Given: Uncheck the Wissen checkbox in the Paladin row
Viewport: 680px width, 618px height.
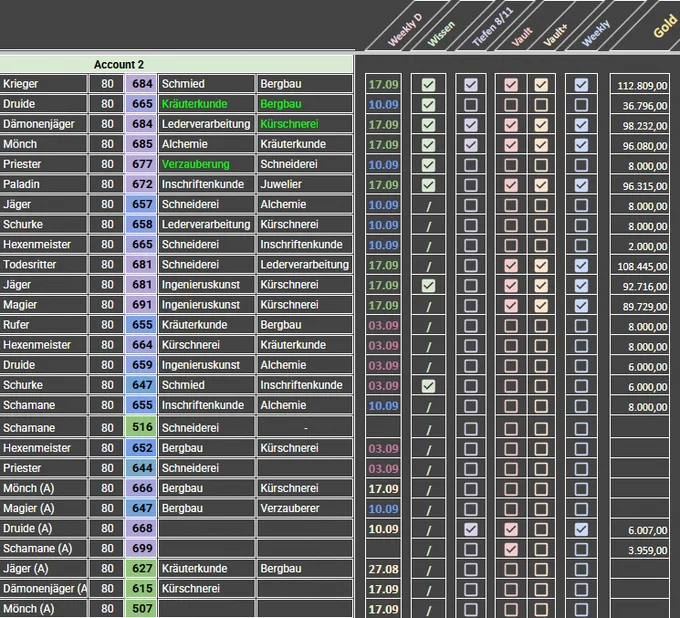Looking at the screenshot, I should click(428, 185).
